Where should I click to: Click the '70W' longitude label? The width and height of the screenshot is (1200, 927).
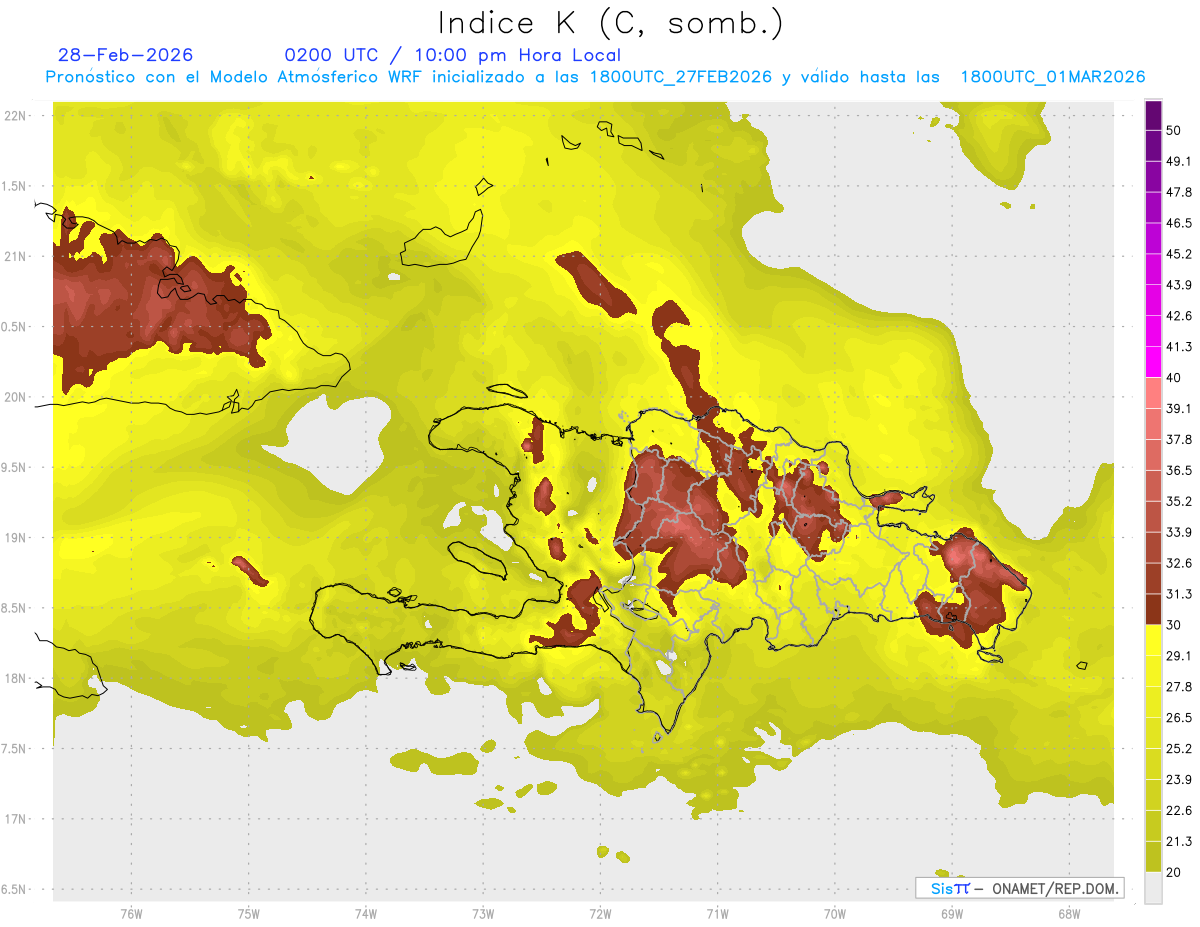coord(834,915)
